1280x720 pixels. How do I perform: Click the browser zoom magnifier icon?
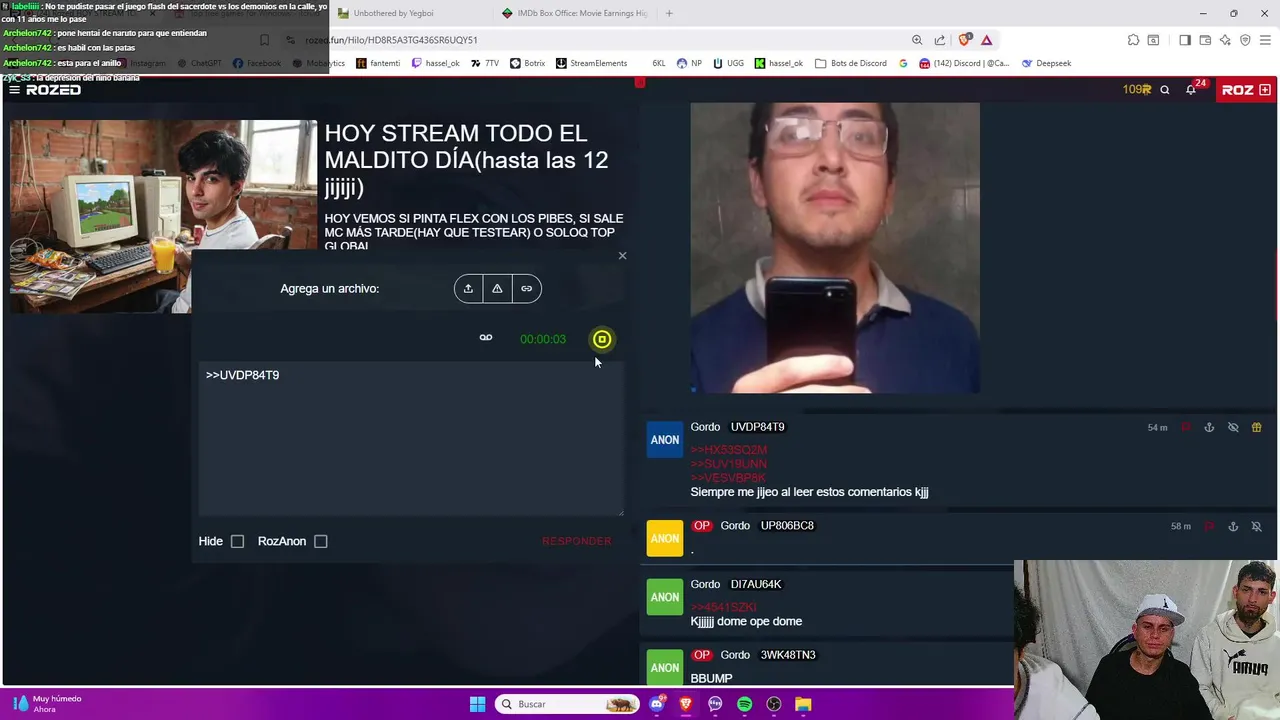click(x=917, y=40)
